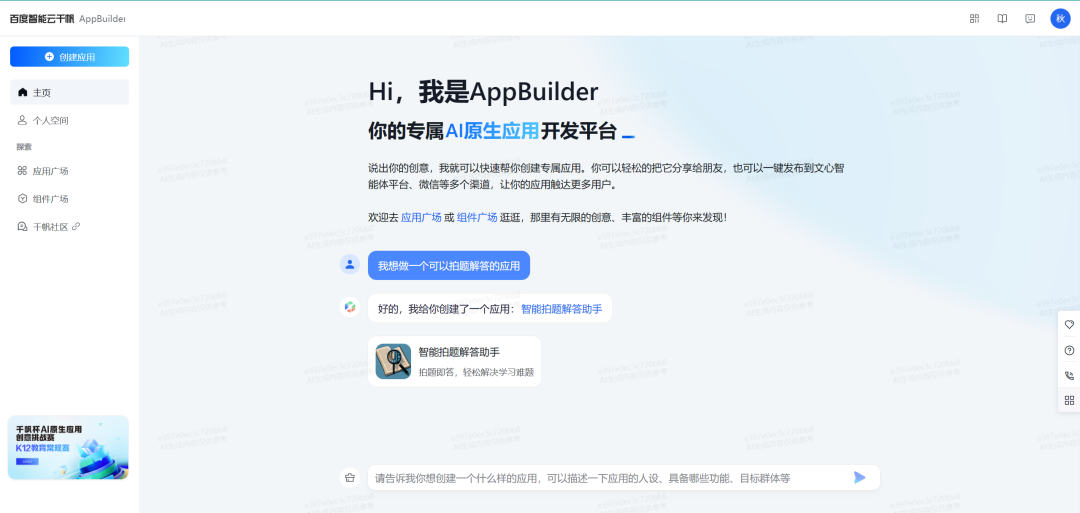Image resolution: width=1080 pixels, height=513 pixels.
Task: Click the heart icon on right floating bar
Action: (x=1069, y=324)
